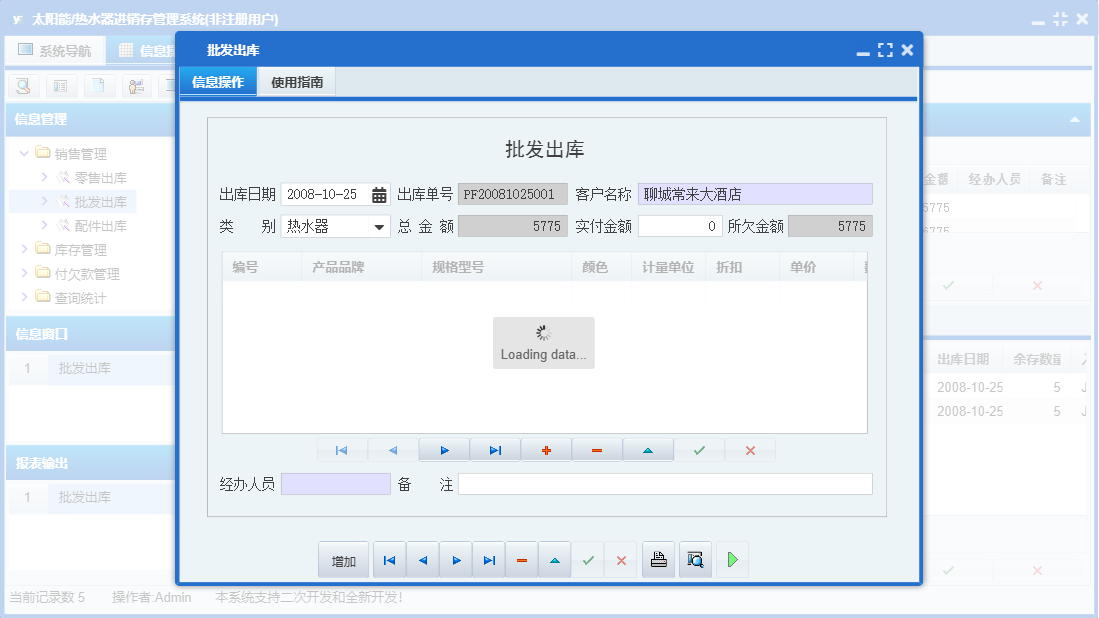
Task: Click the print icon on the bottom toolbar
Action: [x=658, y=559]
